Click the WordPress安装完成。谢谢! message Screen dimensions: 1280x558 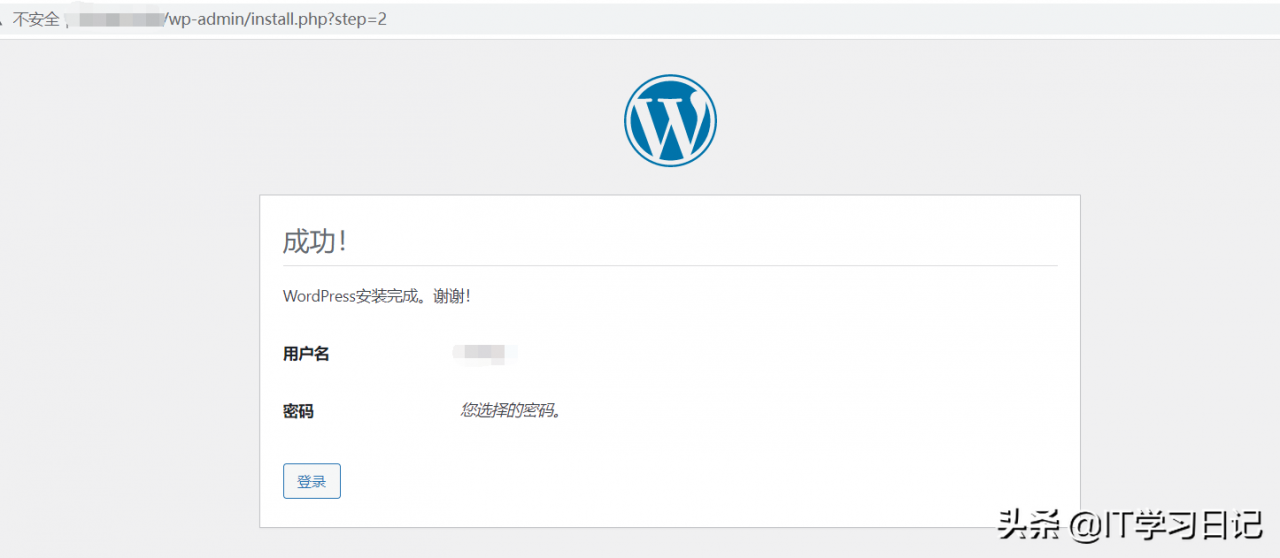click(377, 296)
